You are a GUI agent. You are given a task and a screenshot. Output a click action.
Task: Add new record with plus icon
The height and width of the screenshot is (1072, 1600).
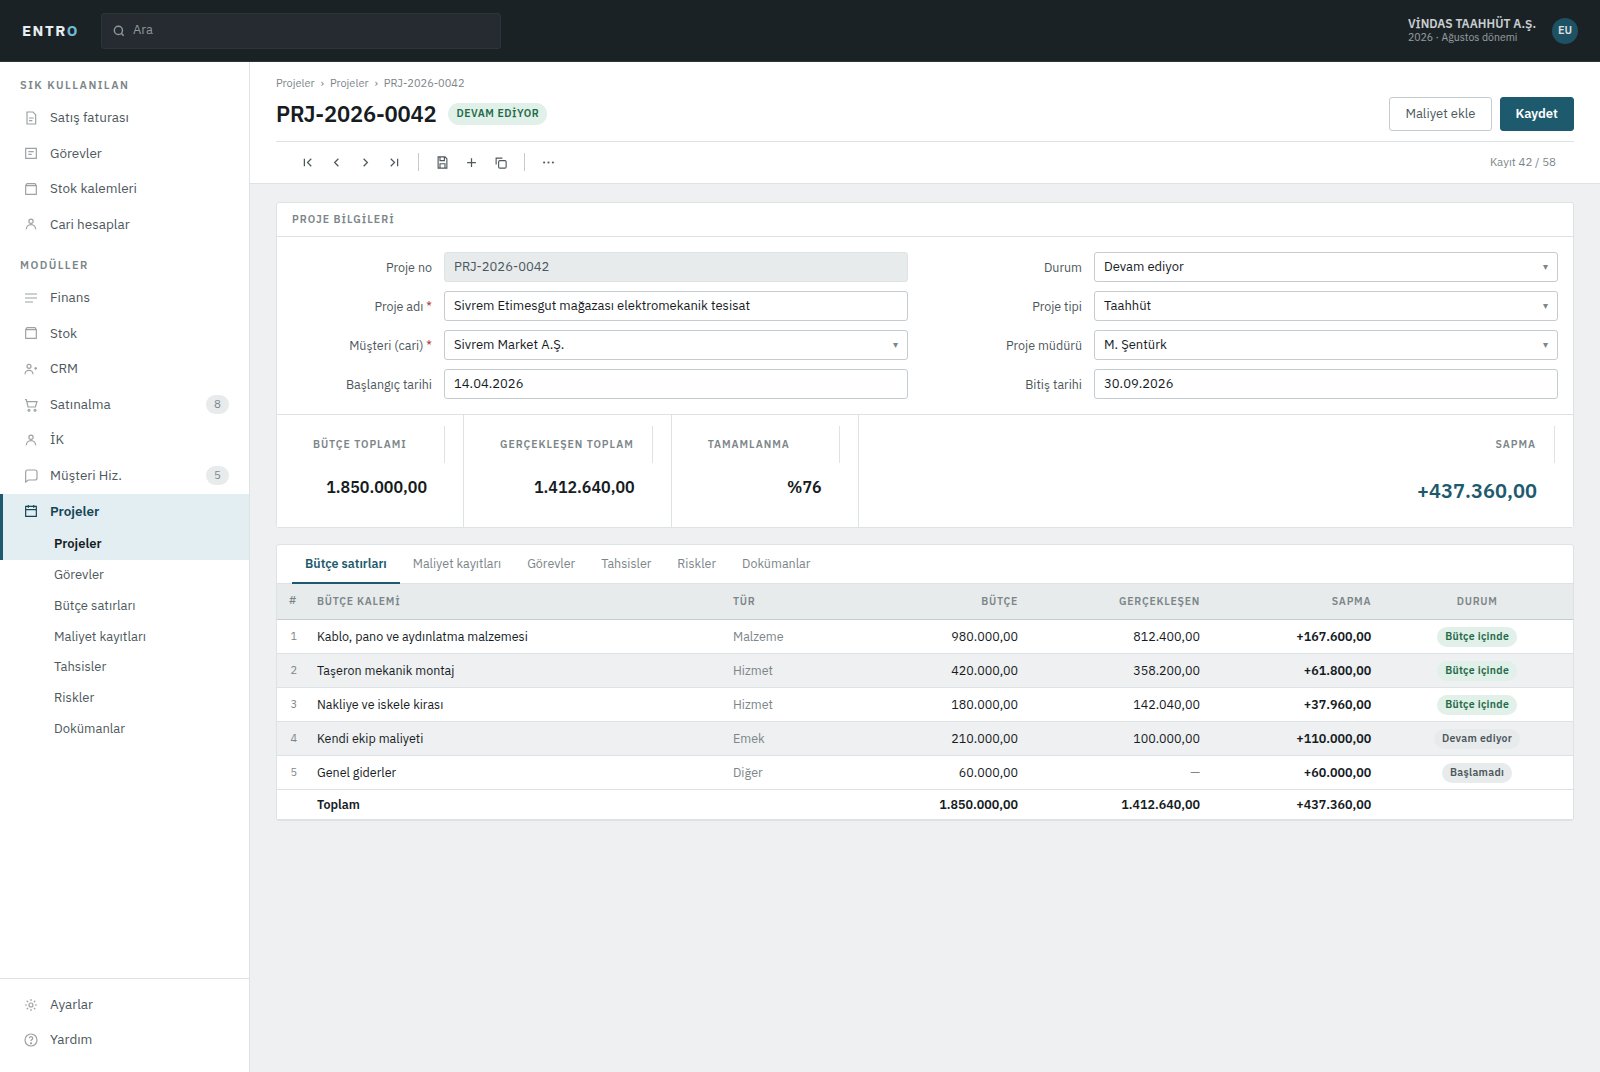(471, 163)
